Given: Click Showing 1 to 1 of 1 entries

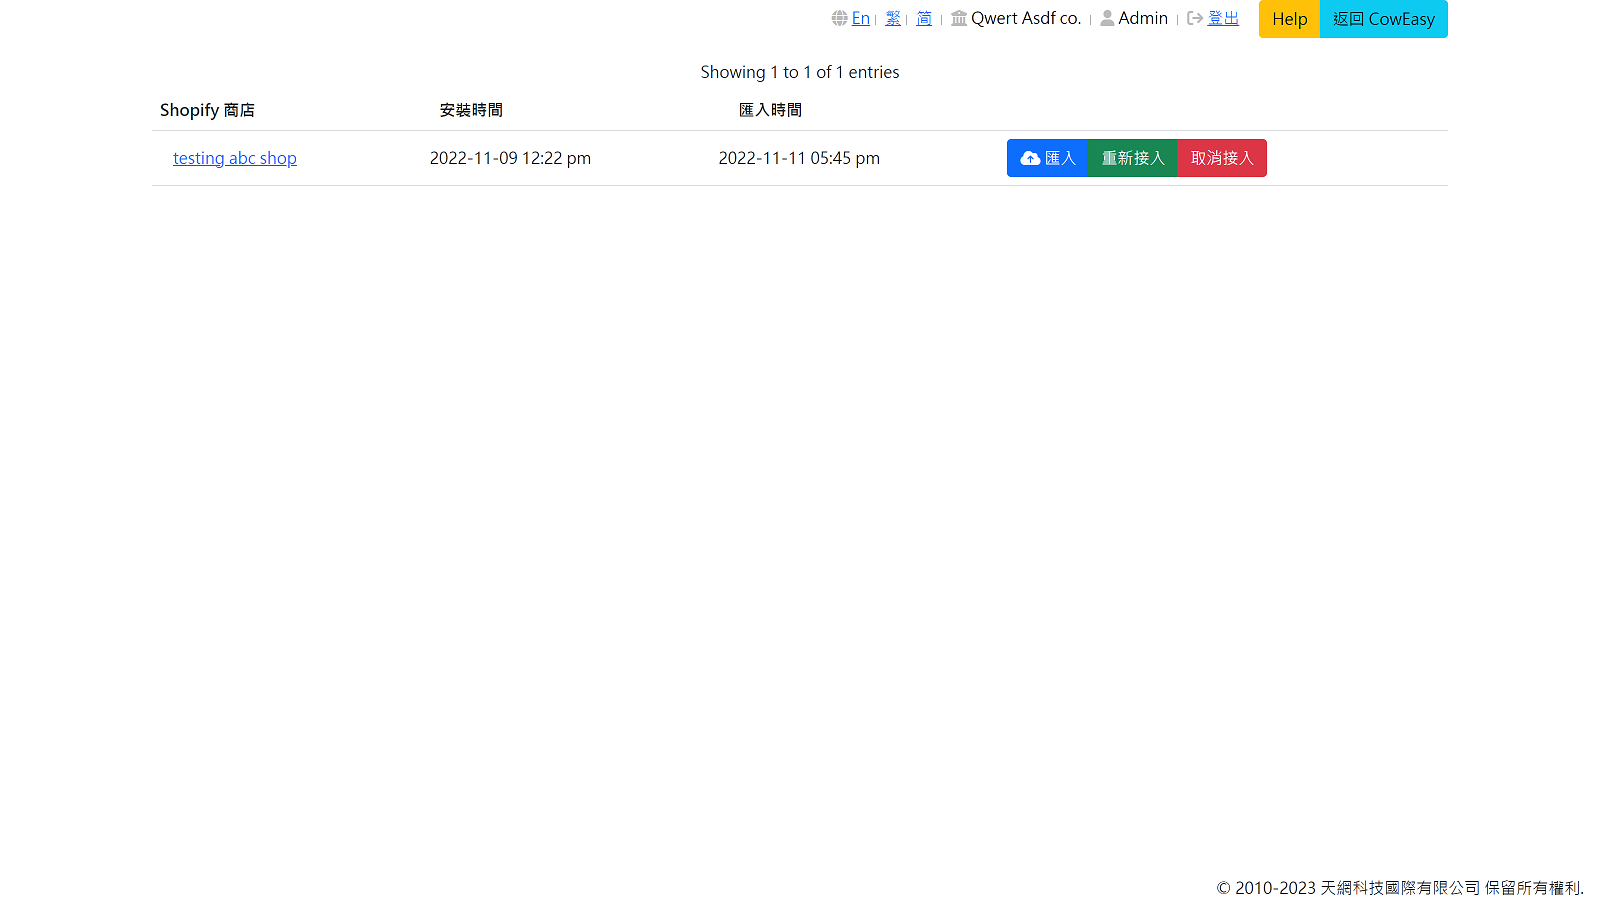Looking at the screenshot, I should pyautogui.click(x=800, y=72).
